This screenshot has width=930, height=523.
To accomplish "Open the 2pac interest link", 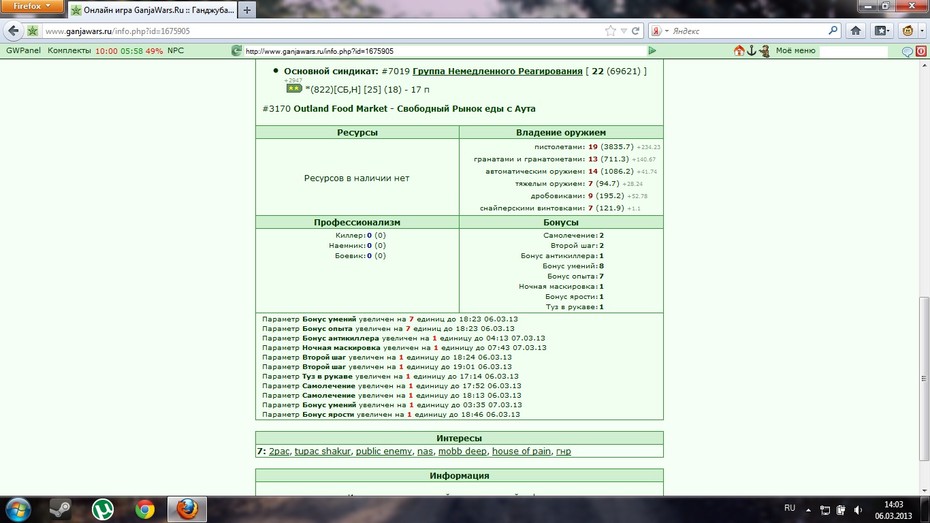I will click(279, 451).
